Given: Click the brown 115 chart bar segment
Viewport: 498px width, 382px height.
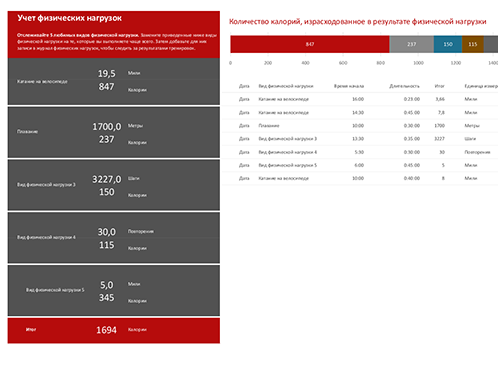Looking at the screenshot, I should point(473,44).
